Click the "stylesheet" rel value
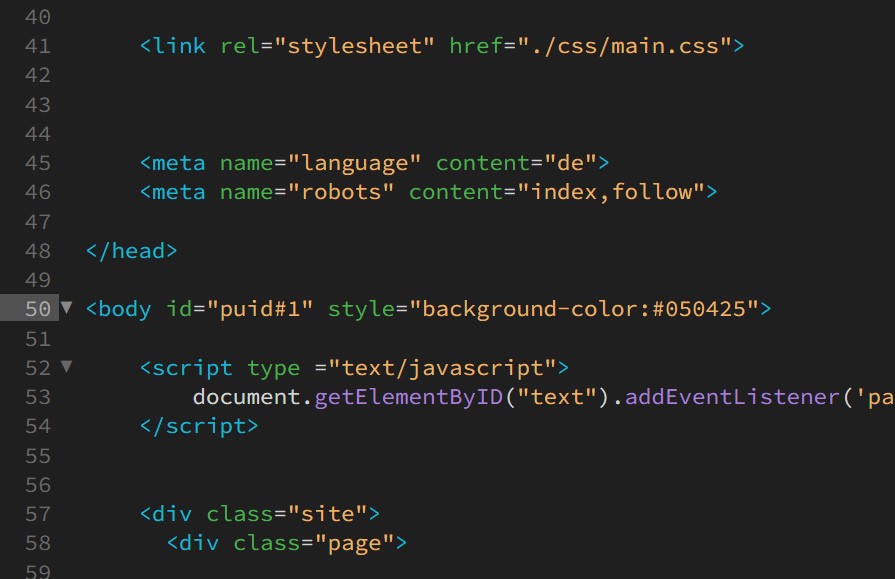 [x=355, y=46]
